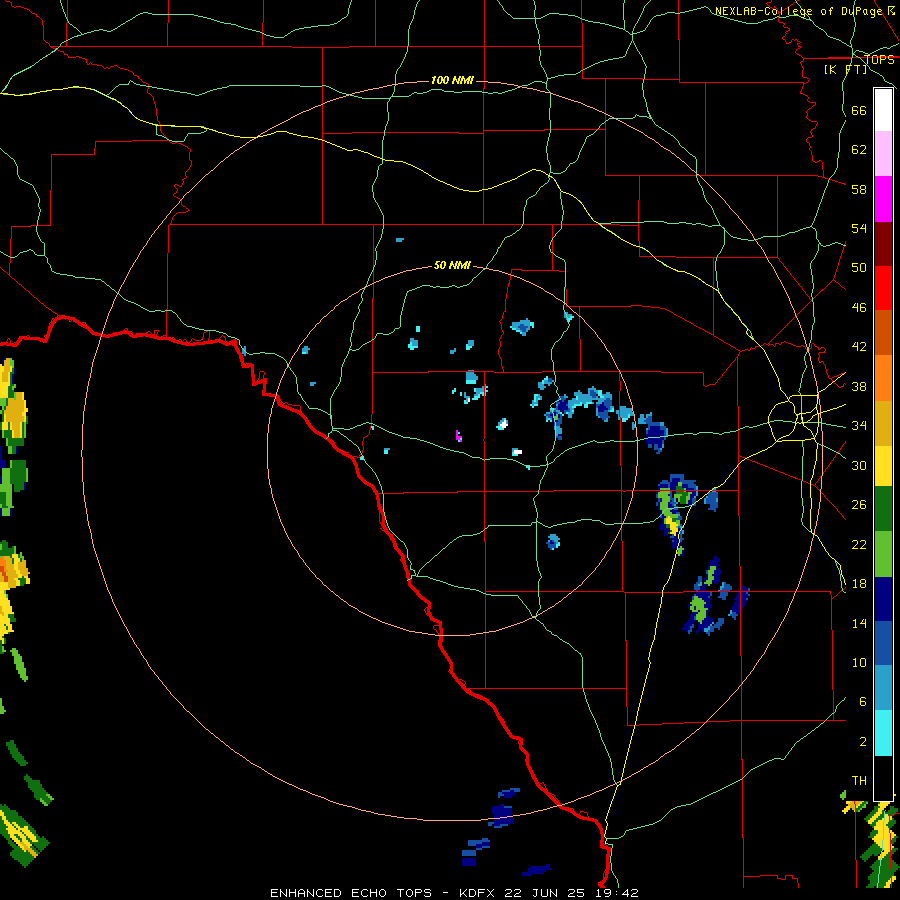Select the light green legend color band
The height and width of the screenshot is (900, 900).
883,554
